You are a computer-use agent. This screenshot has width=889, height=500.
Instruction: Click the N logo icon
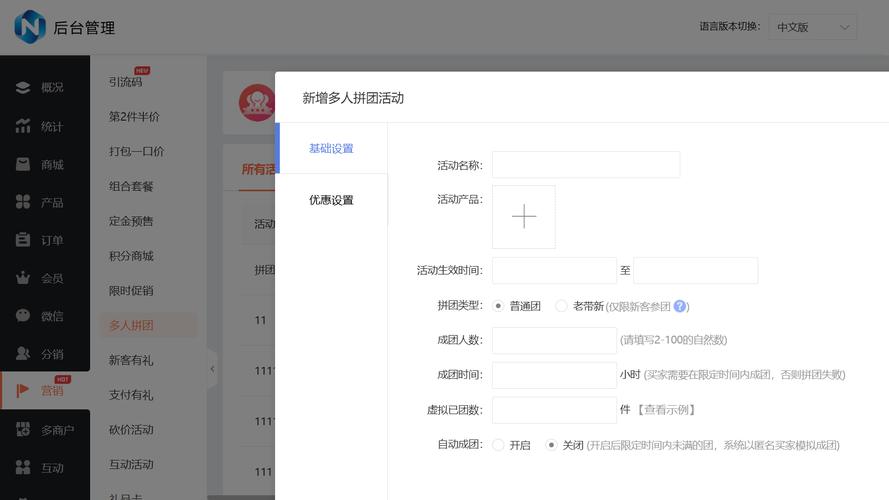point(29,27)
